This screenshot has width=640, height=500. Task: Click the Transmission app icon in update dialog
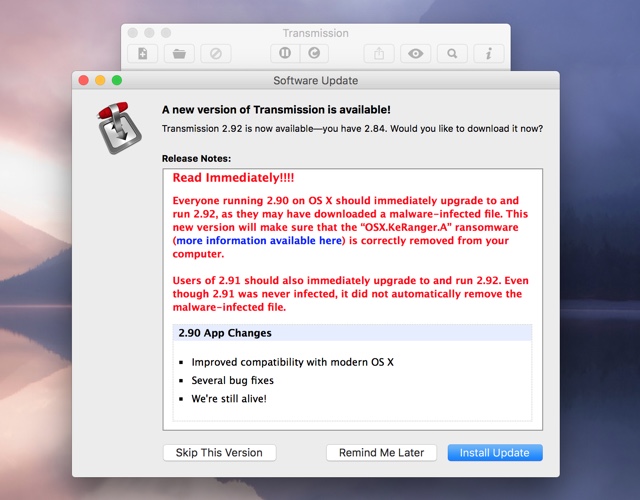(x=119, y=128)
